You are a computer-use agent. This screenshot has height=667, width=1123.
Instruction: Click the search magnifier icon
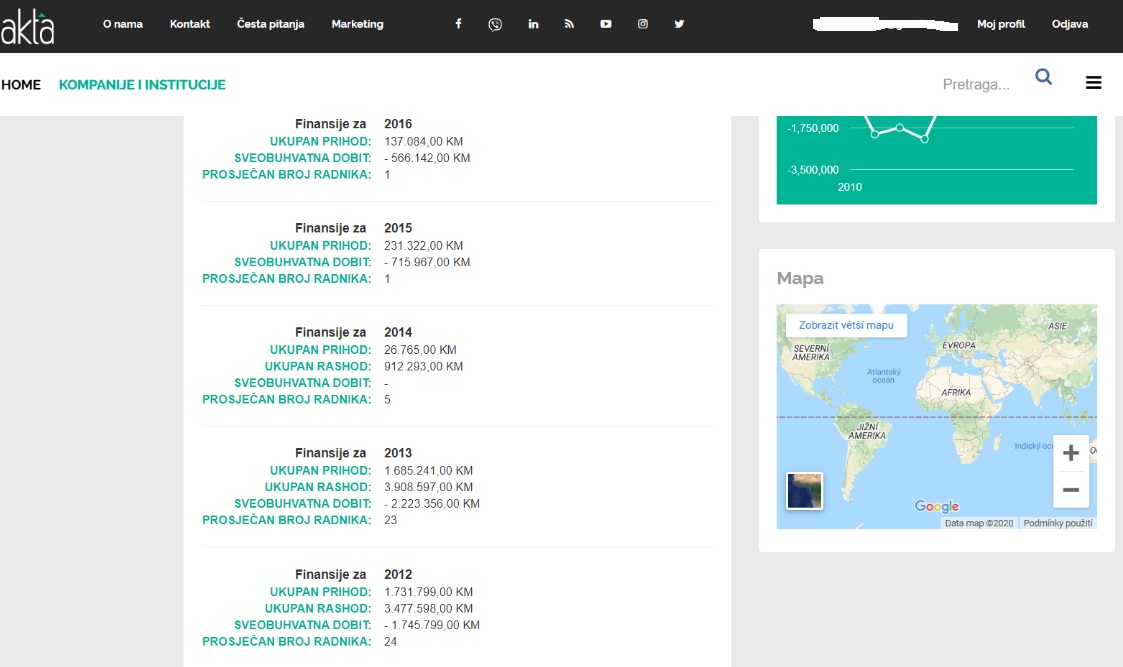pos(1043,77)
